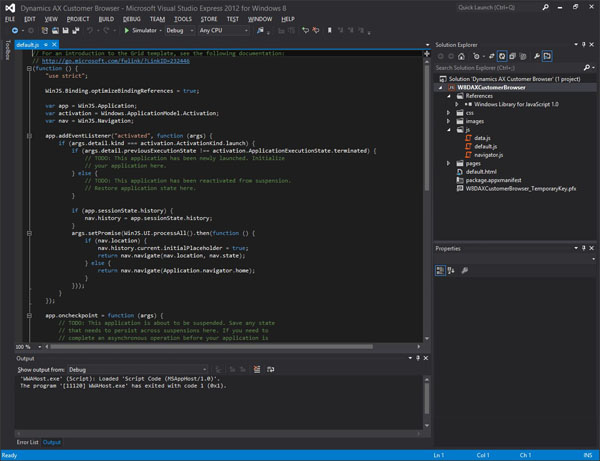Image resolution: width=600 pixels, height=461 pixels.
Task: Start debugging with the green play icon
Action: (127, 30)
